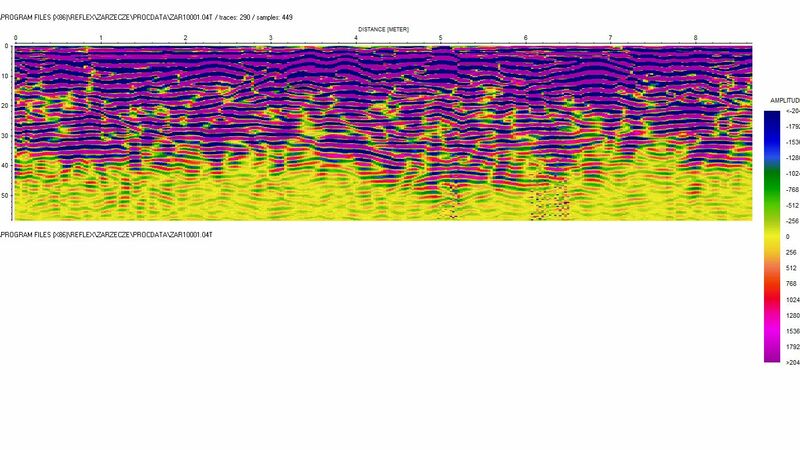Click the green band of amplitude color scale
Viewport: 800px width, 450px height.
pyautogui.click(x=772, y=185)
